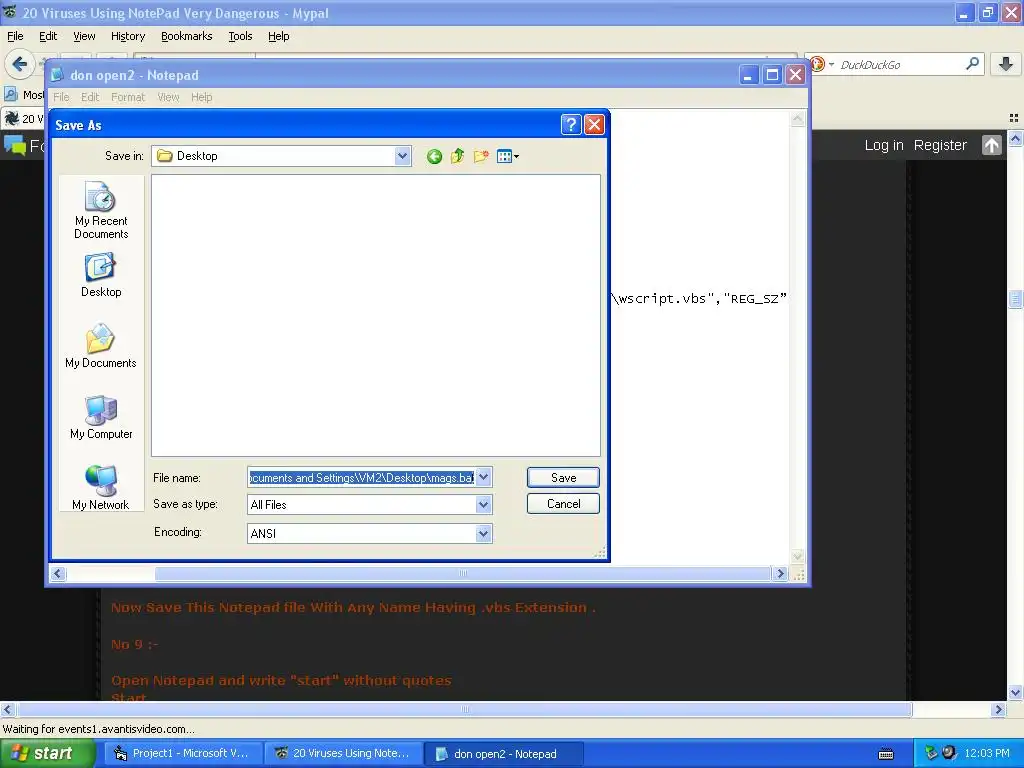
Task: Click the taskbar clock showing 12:03 PM
Action: click(987, 754)
